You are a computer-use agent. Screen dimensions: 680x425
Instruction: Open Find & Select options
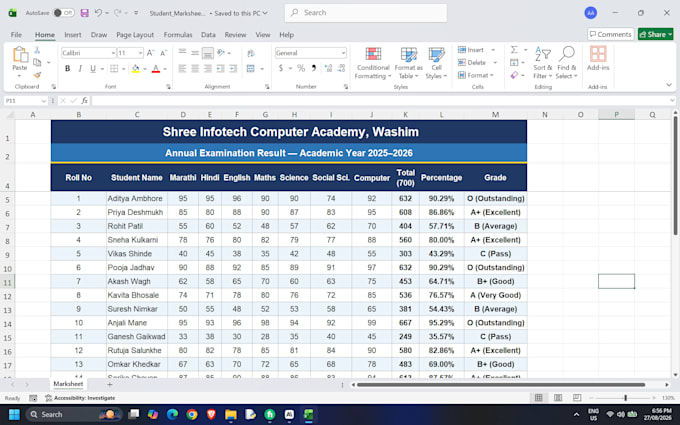pyautogui.click(x=567, y=63)
